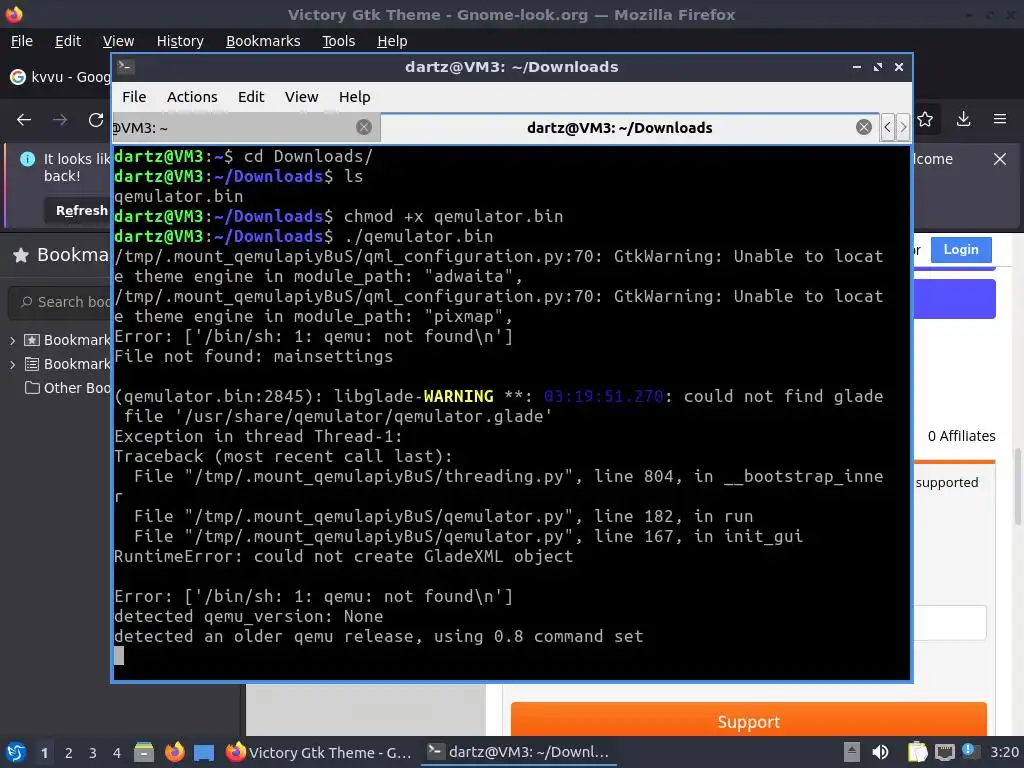Open the update notifier tray icon
1024x768 pixels.
[970, 751]
